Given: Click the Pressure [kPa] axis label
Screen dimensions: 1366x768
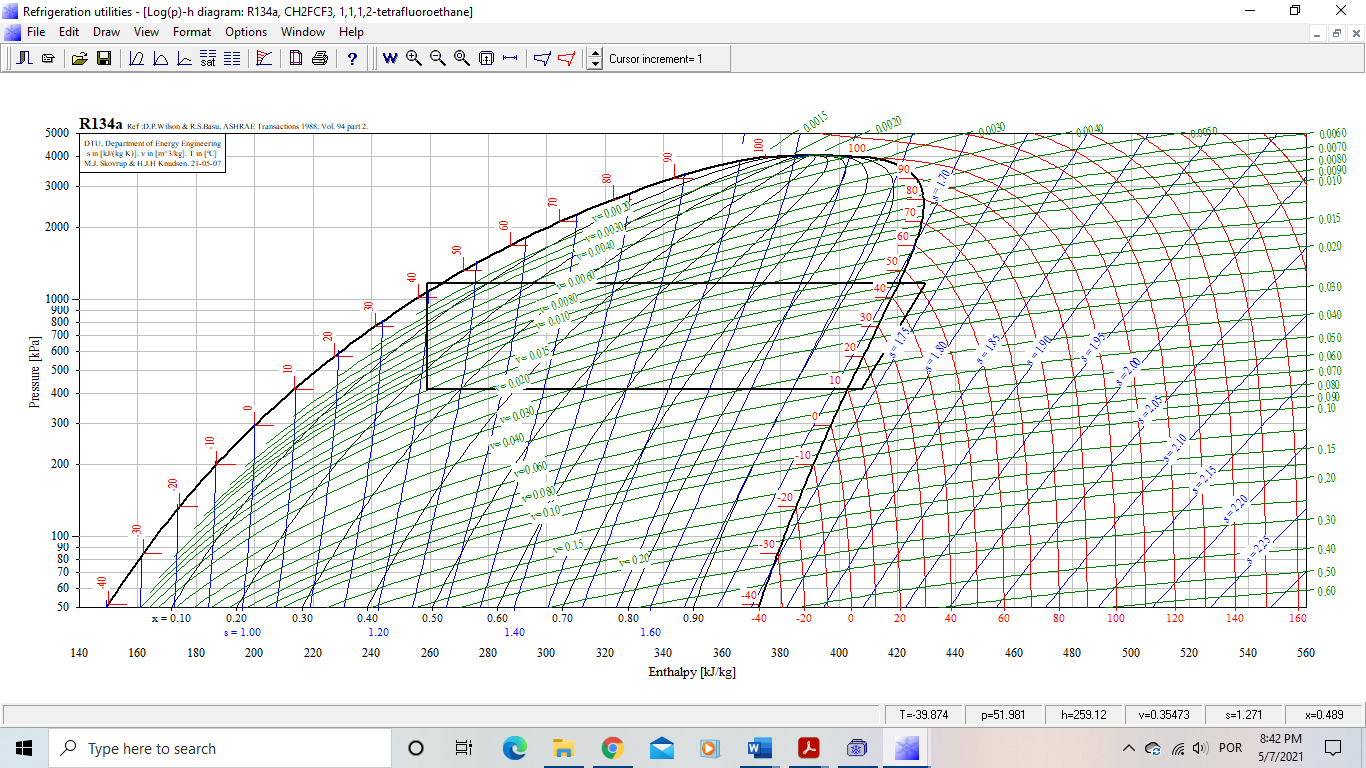Looking at the screenshot, I should 35,371.
